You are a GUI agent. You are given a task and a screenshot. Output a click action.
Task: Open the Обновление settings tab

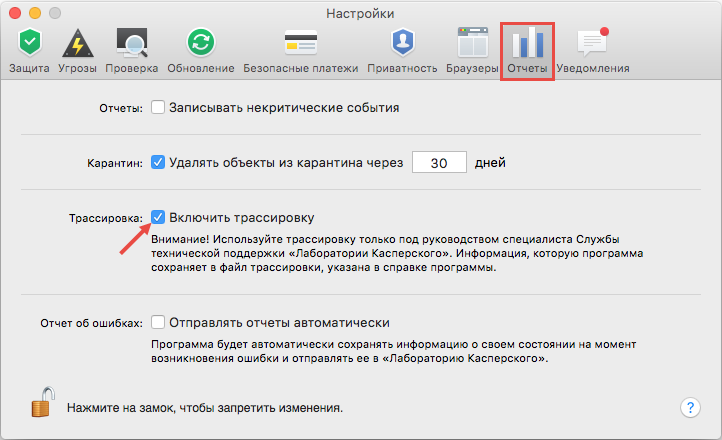tap(201, 51)
